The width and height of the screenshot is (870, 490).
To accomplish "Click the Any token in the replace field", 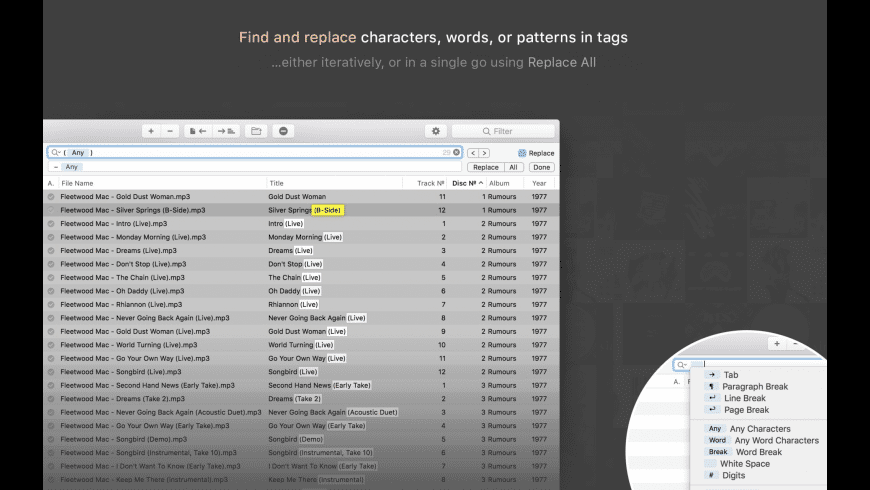I will pyautogui.click(x=72, y=166).
